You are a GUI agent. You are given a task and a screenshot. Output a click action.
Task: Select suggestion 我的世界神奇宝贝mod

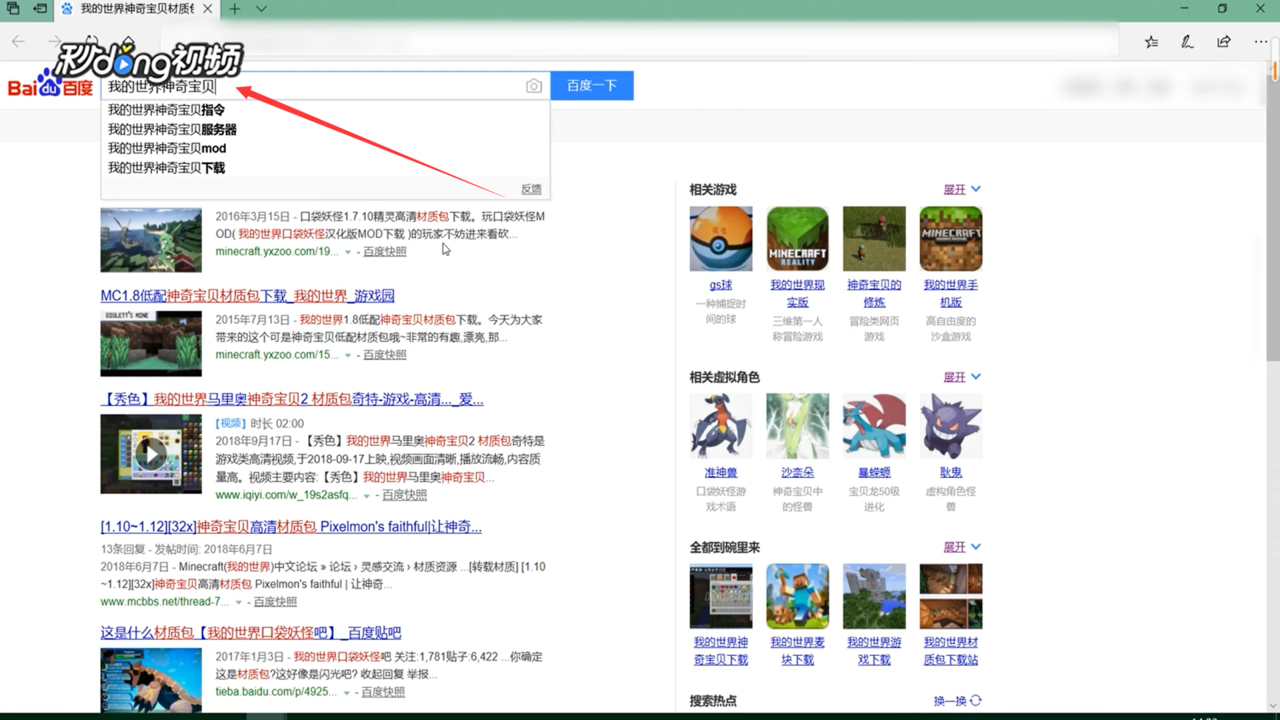[x=325, y=148]
